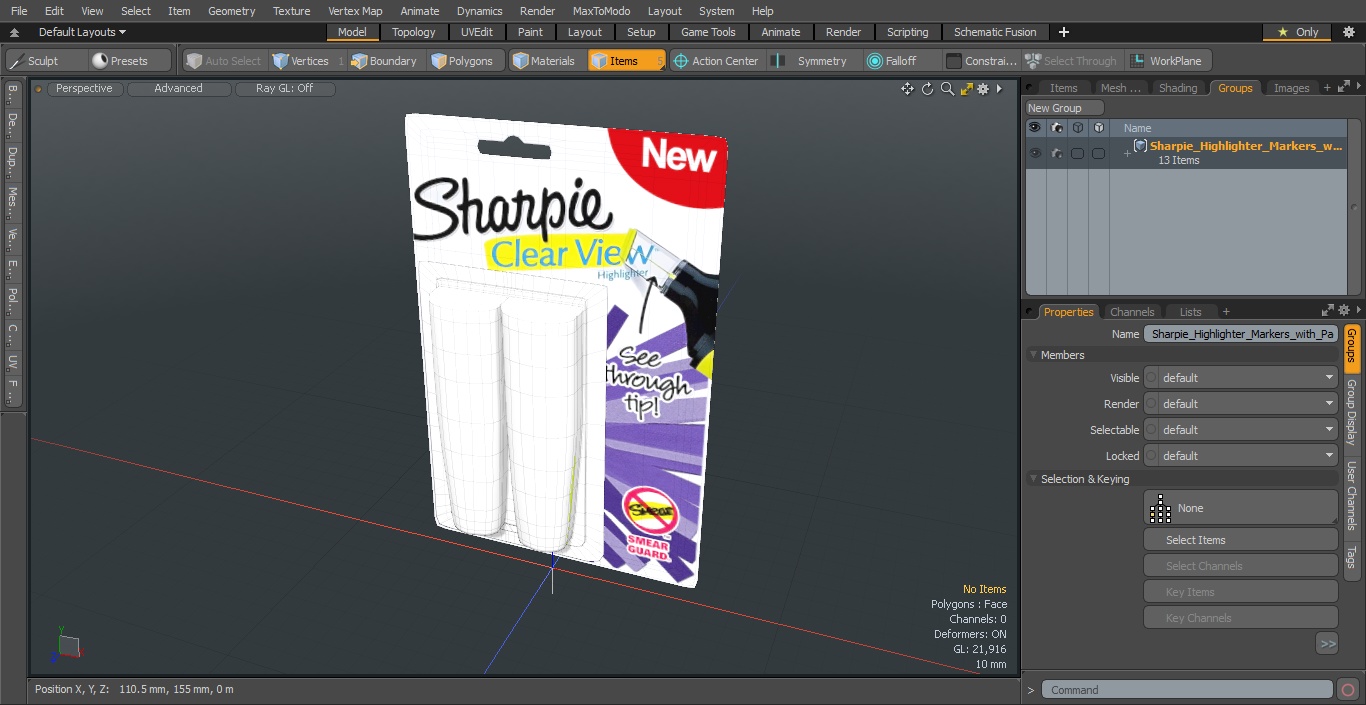Open the Locked dropdown
Image resolution: width=1366 pixels, height=705 pixels.
coord(1241,456)
